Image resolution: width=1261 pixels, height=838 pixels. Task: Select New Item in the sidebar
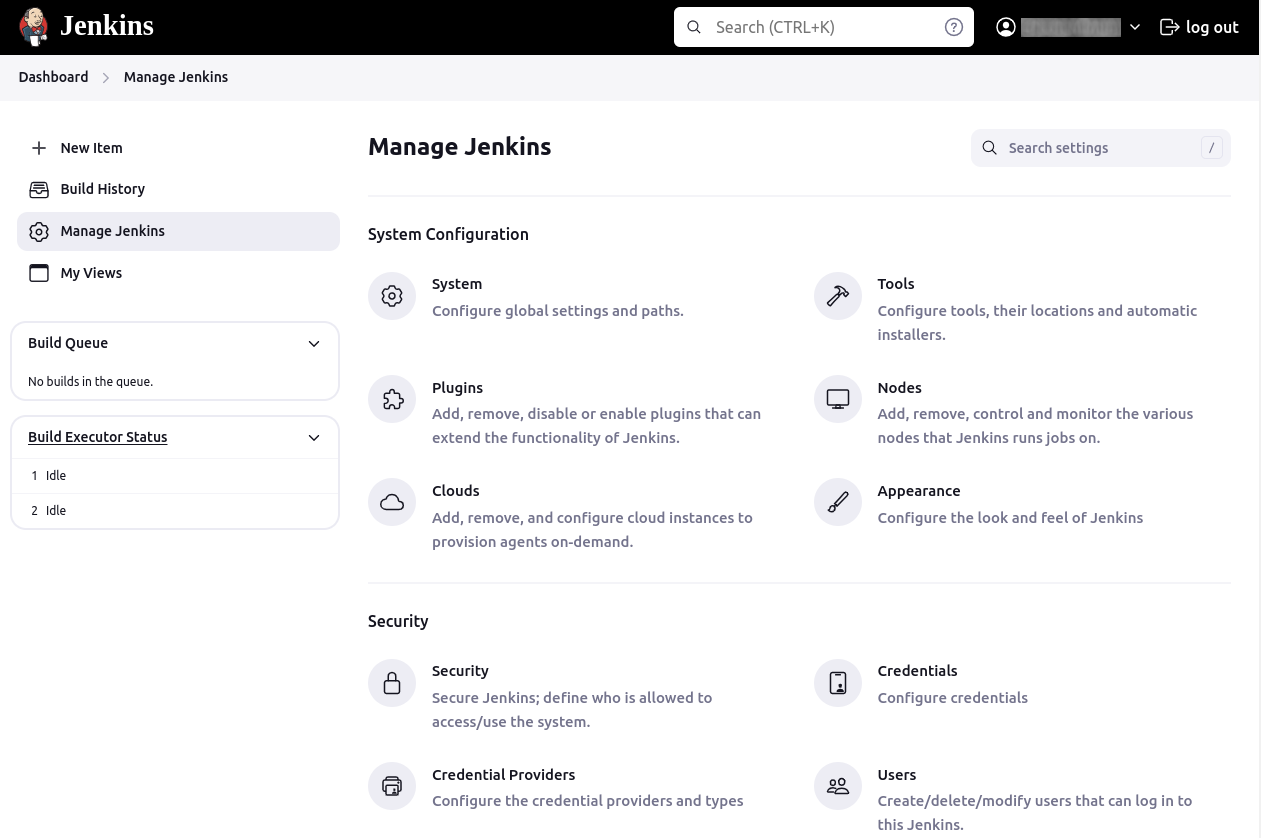(x=91, y=148)
